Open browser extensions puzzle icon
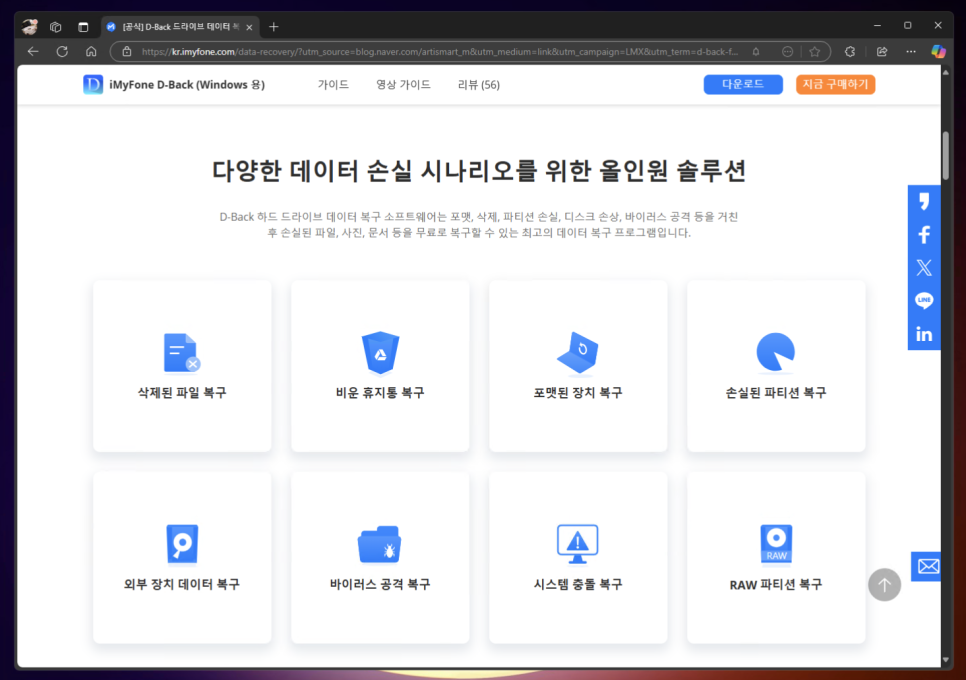The image size is (966, 680). click(850, 52)
